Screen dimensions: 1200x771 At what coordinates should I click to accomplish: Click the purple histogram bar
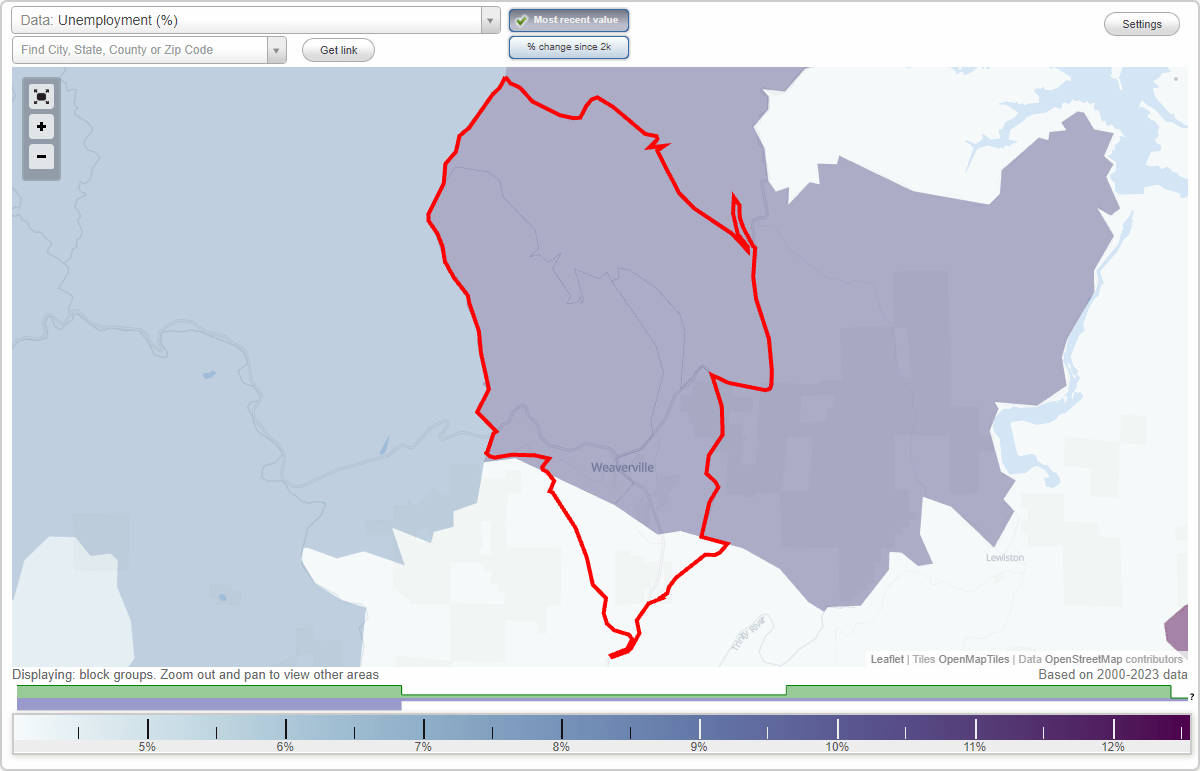pyautogui.click(x=209, y=705)
